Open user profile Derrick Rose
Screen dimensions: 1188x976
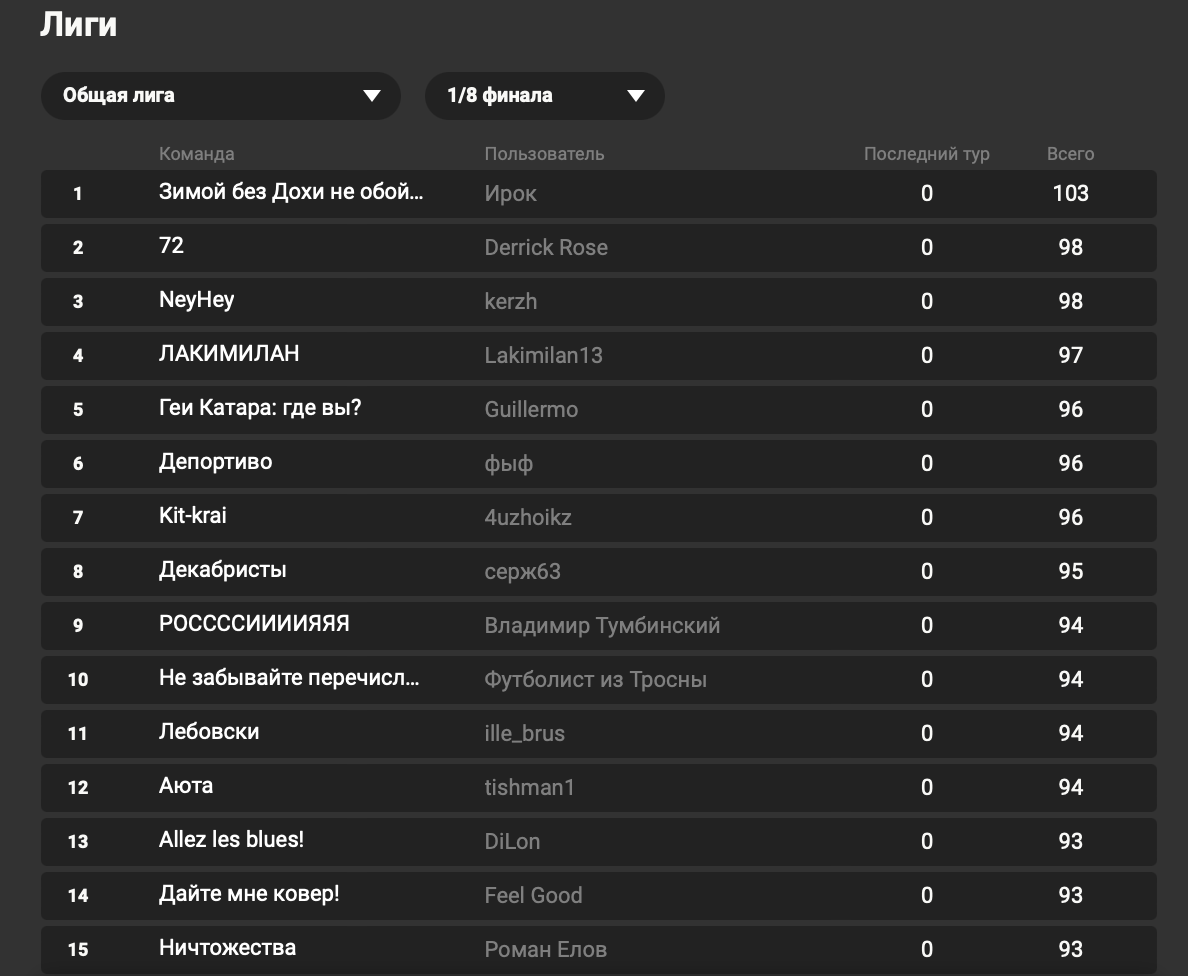pos(546,247)
